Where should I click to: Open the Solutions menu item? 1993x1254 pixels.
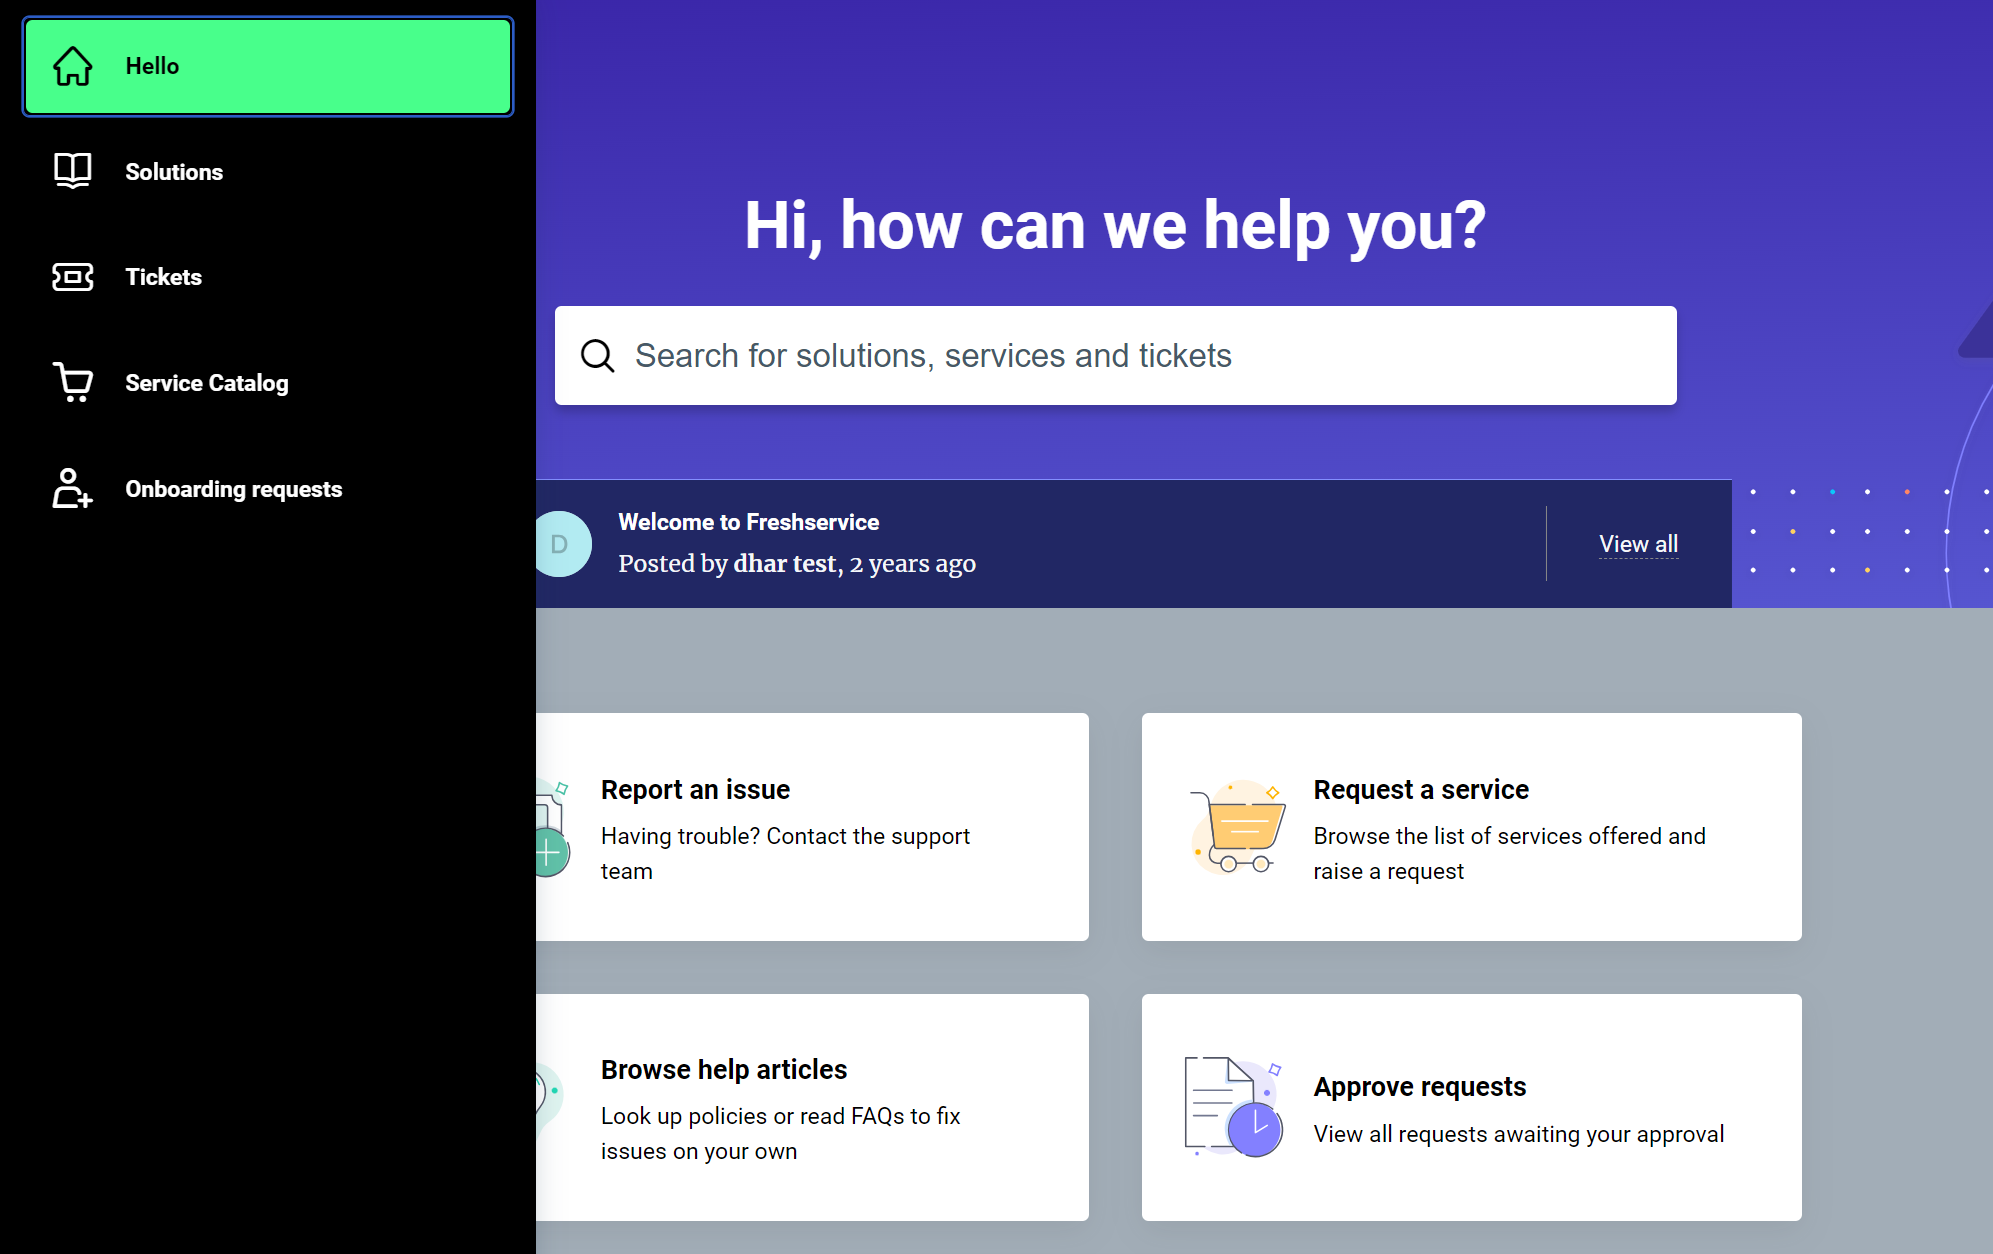[x=174, y=172]
